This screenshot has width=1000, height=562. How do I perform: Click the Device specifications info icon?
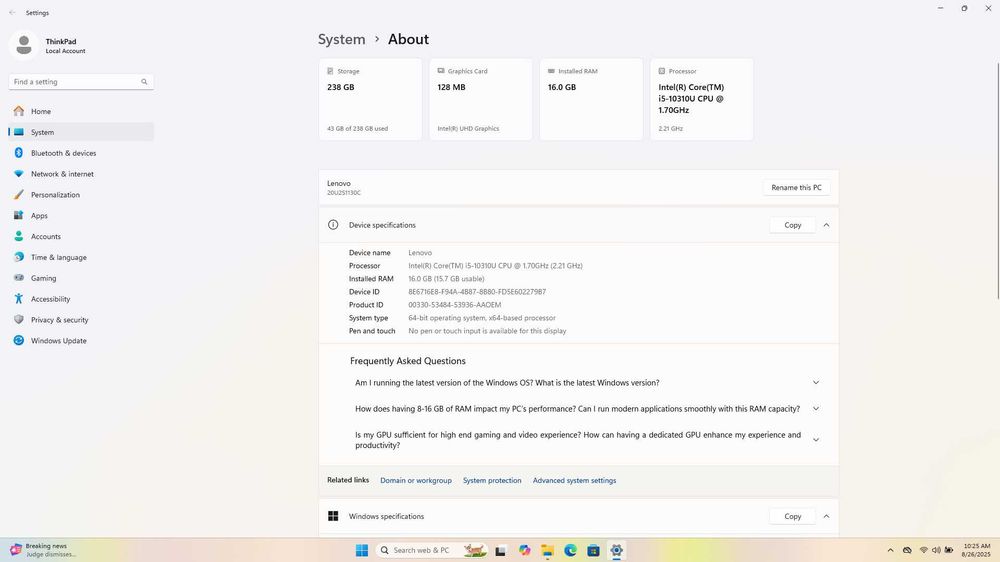pos(333,225)
